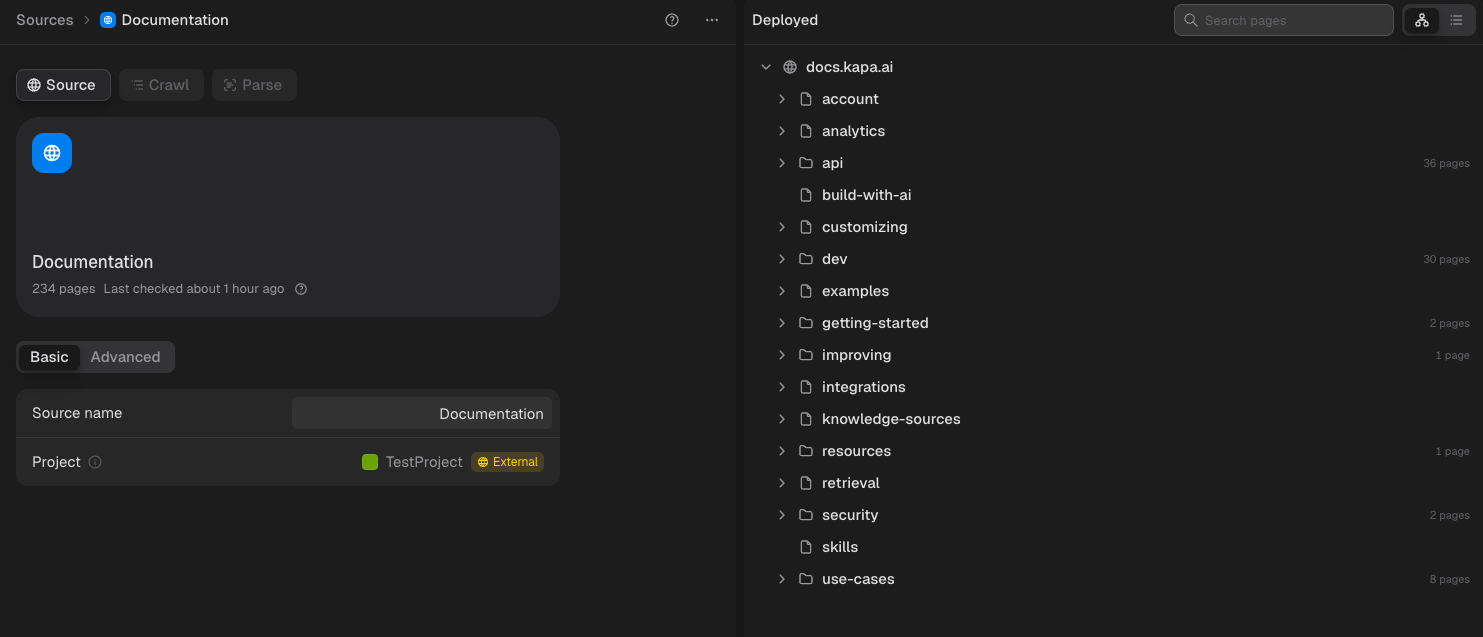Screen dimensions: 1483x637
Task: Click the large blue globe source icon
Action: (52, 153)
